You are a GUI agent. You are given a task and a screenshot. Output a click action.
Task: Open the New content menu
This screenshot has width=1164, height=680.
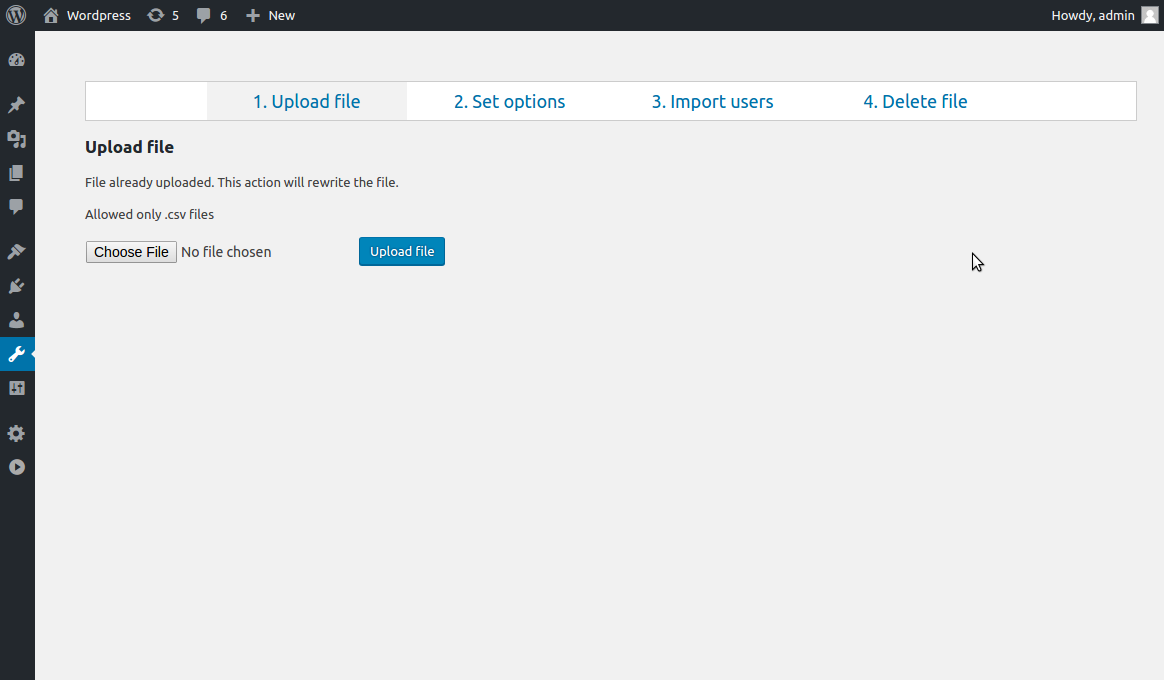coord(270,16)
